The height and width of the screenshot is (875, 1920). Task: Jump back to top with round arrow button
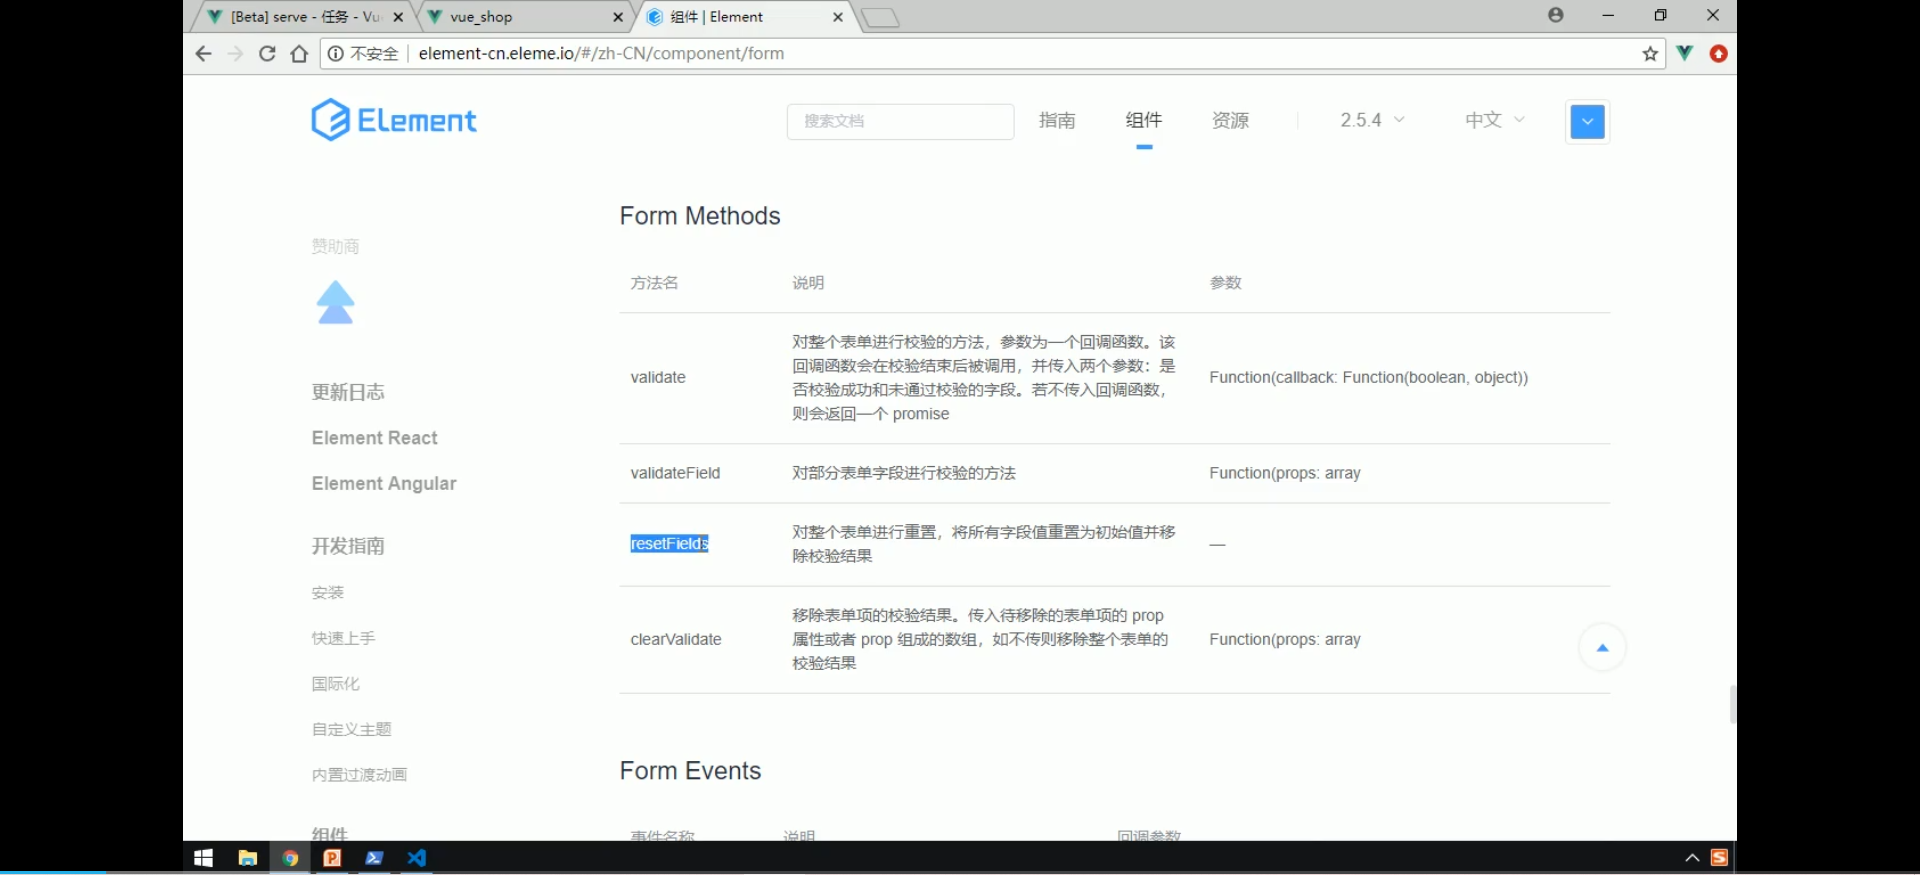tap(1602, 648)
